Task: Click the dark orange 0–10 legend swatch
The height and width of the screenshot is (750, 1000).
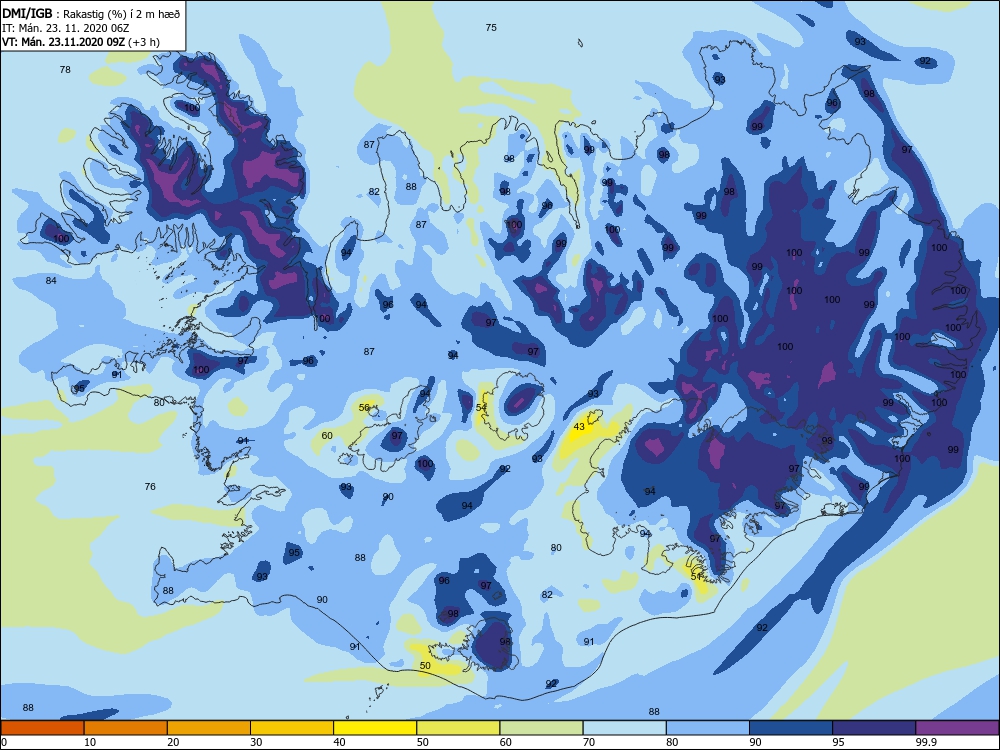Action: (42, 728)
